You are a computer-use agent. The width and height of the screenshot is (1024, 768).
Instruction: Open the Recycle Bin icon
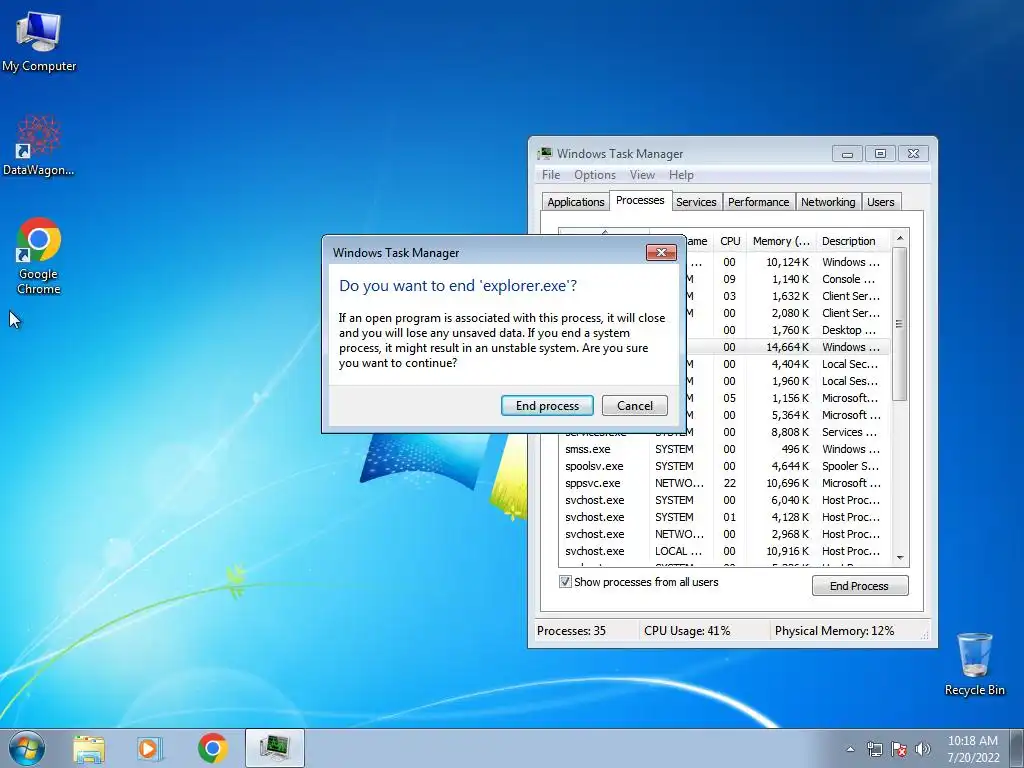974,664
